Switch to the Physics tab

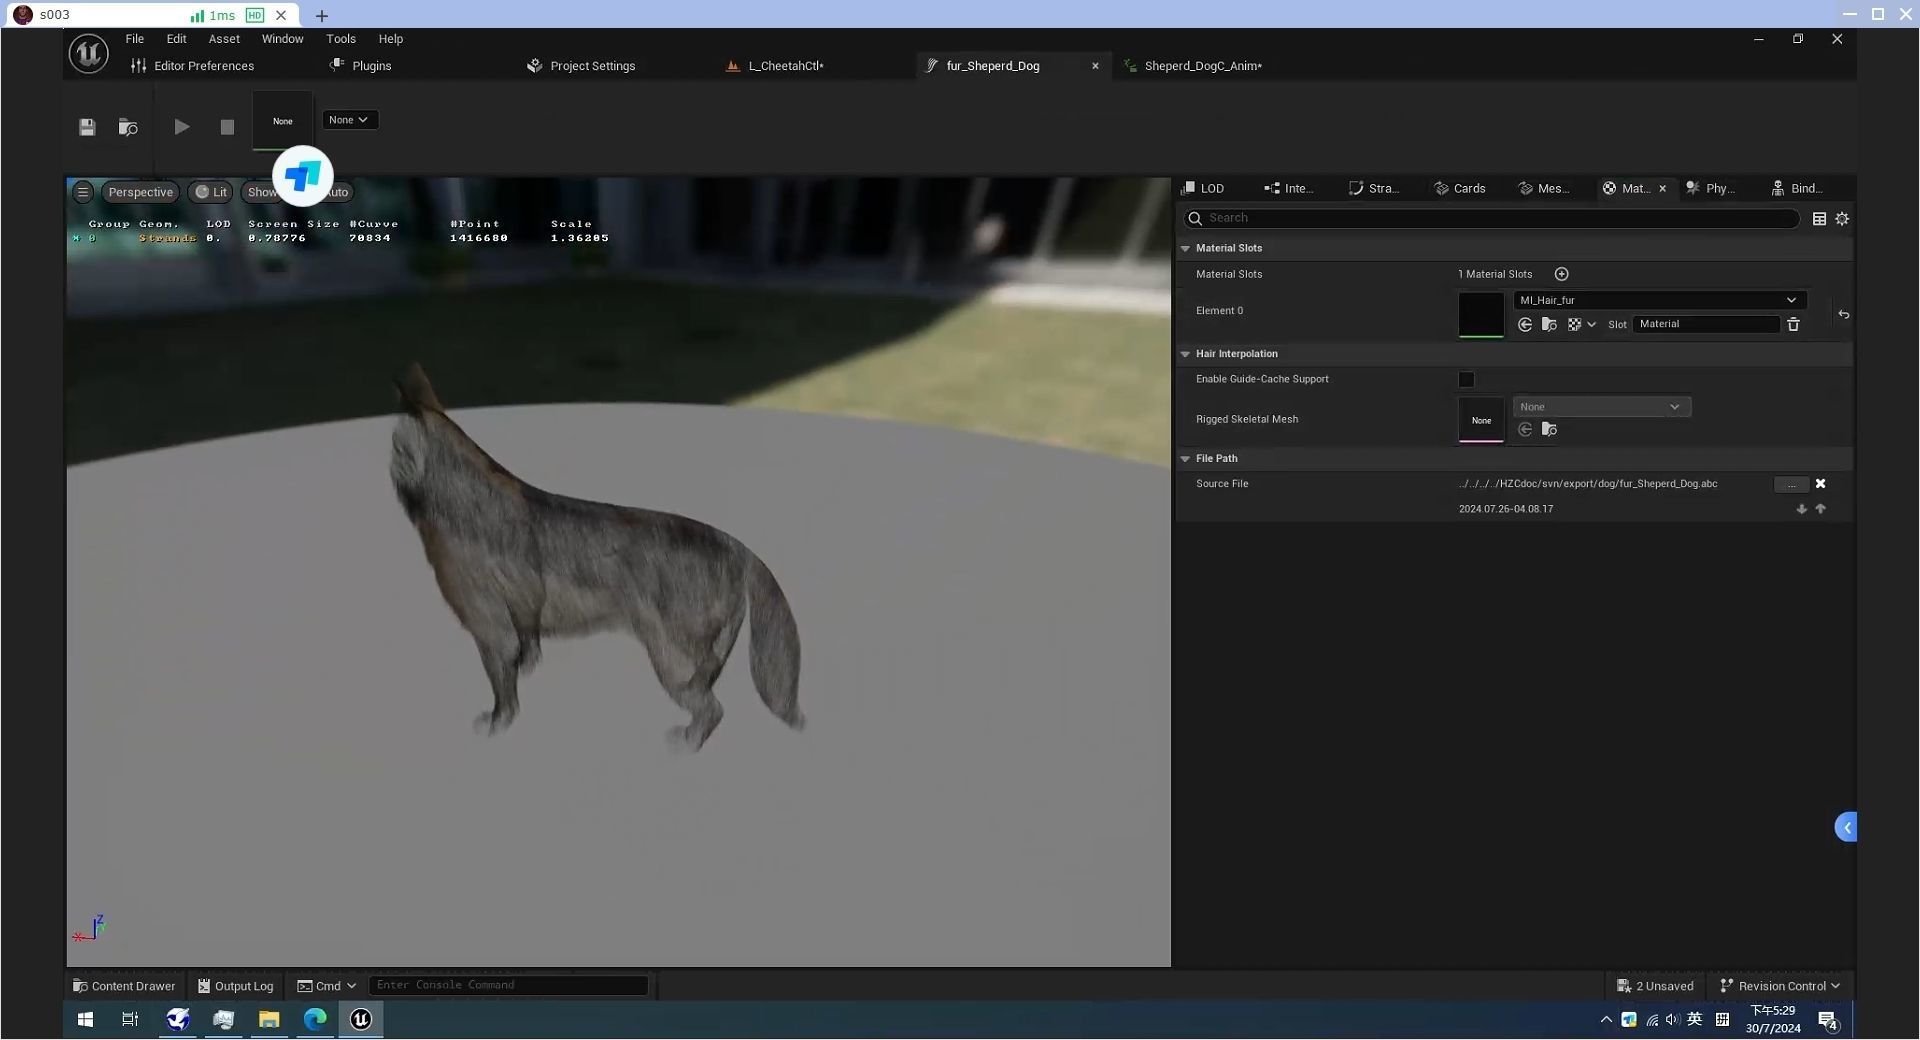click(x=1711, y=188)
